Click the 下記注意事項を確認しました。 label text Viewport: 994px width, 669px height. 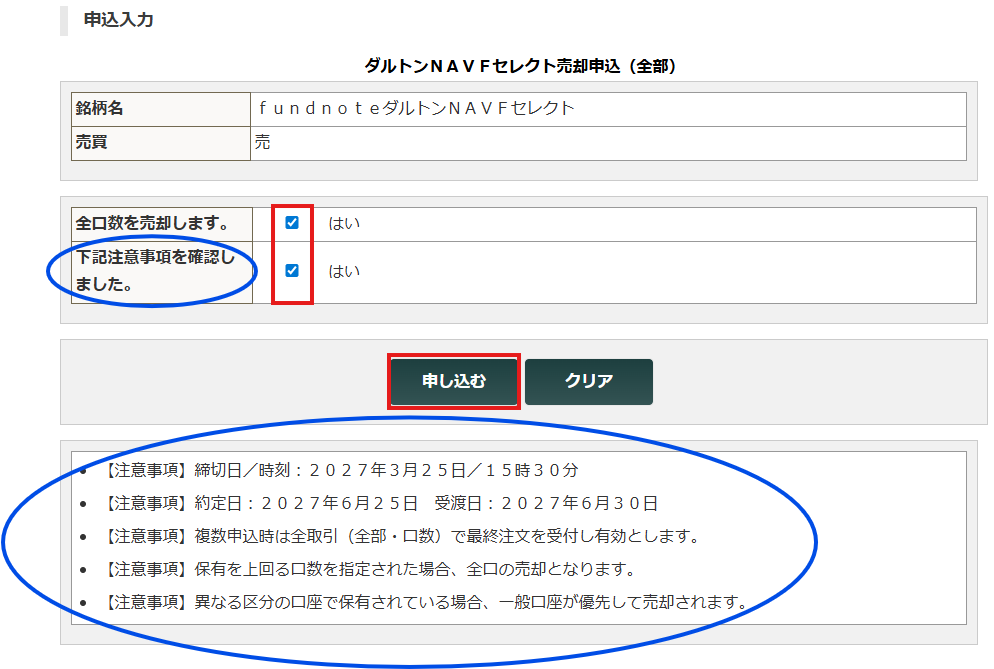tap(155, 271)
